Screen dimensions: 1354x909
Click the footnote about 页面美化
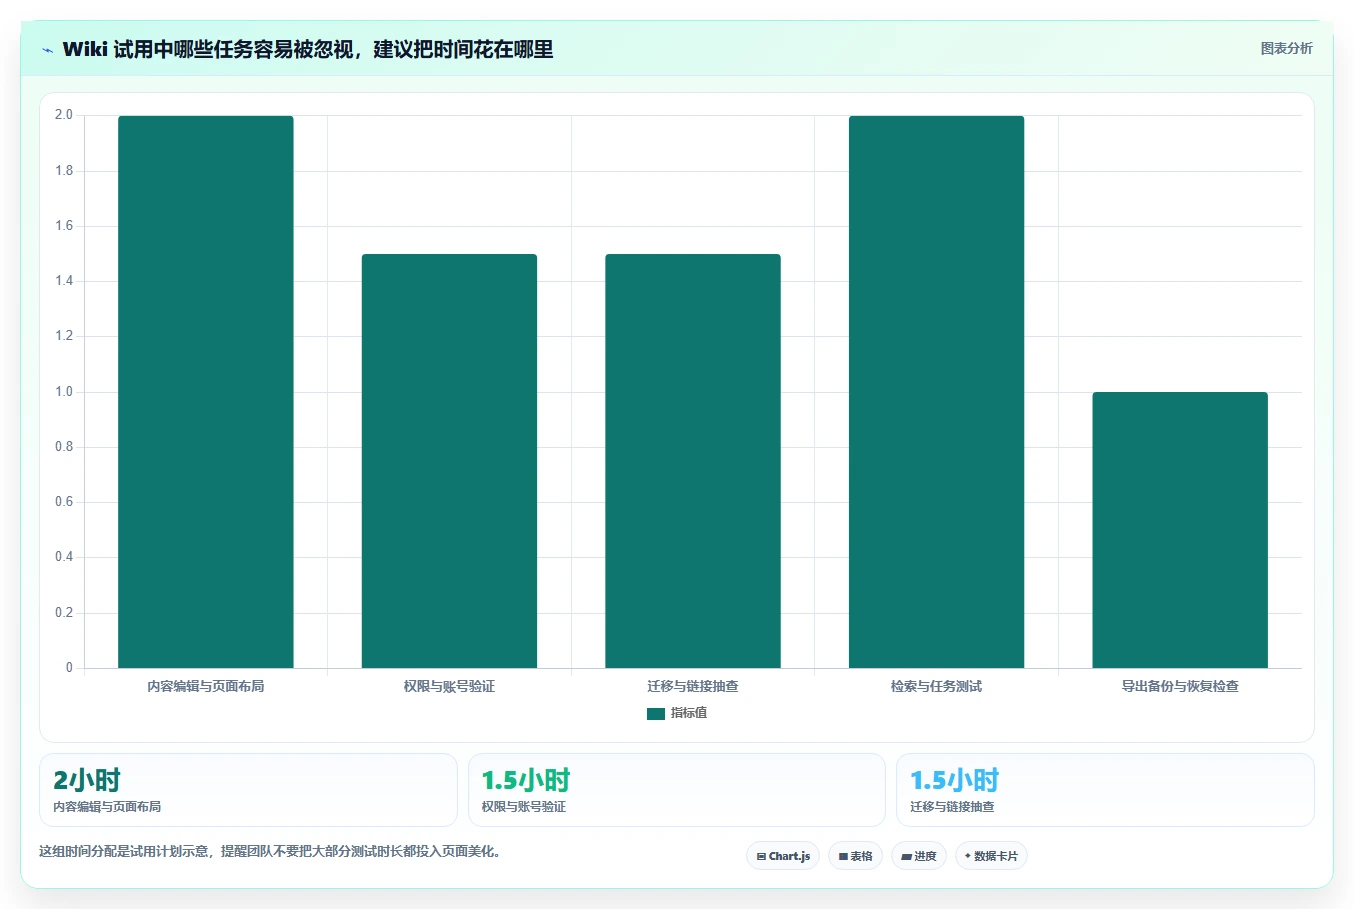[270, 852]
